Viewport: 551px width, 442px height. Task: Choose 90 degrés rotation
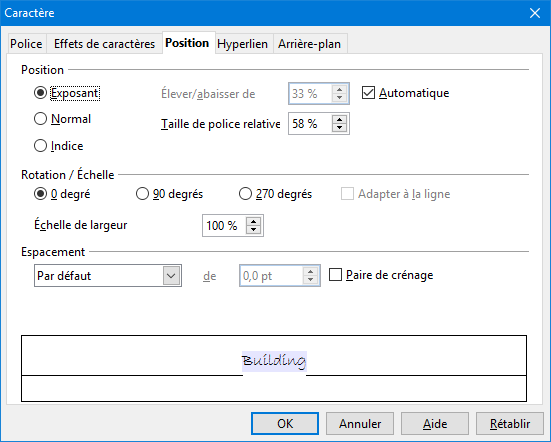pyautogui.click(x=142, y=194)
